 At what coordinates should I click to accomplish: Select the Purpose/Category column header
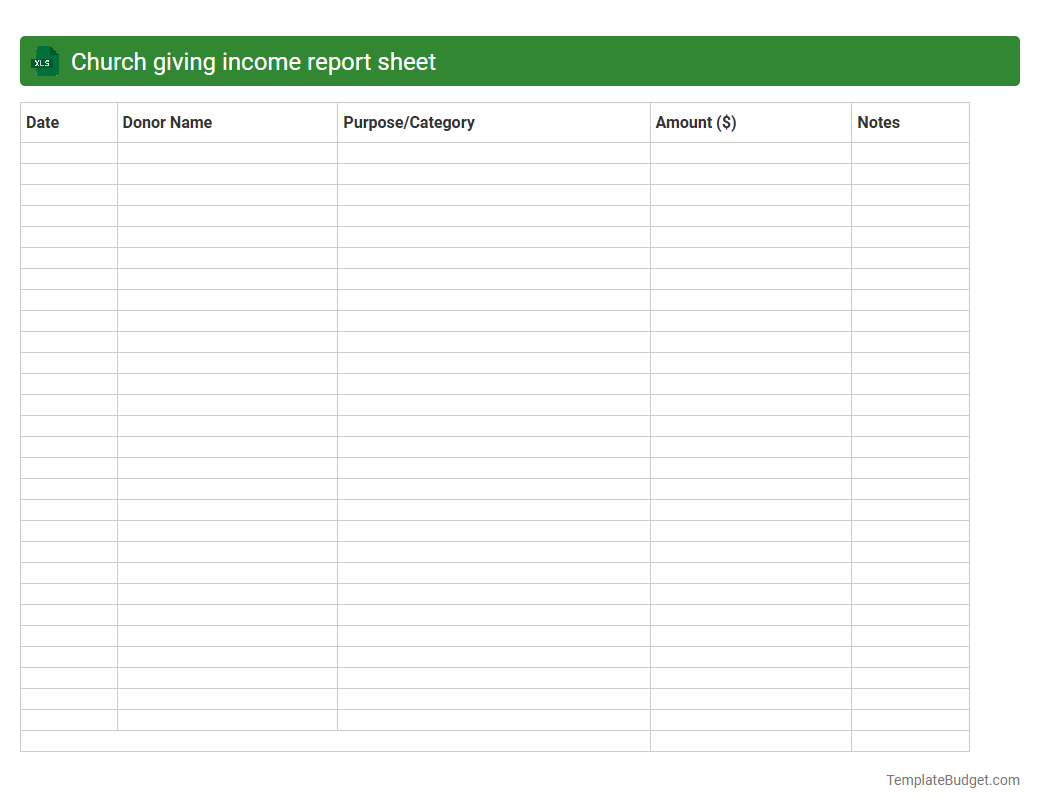pos(409,122)
